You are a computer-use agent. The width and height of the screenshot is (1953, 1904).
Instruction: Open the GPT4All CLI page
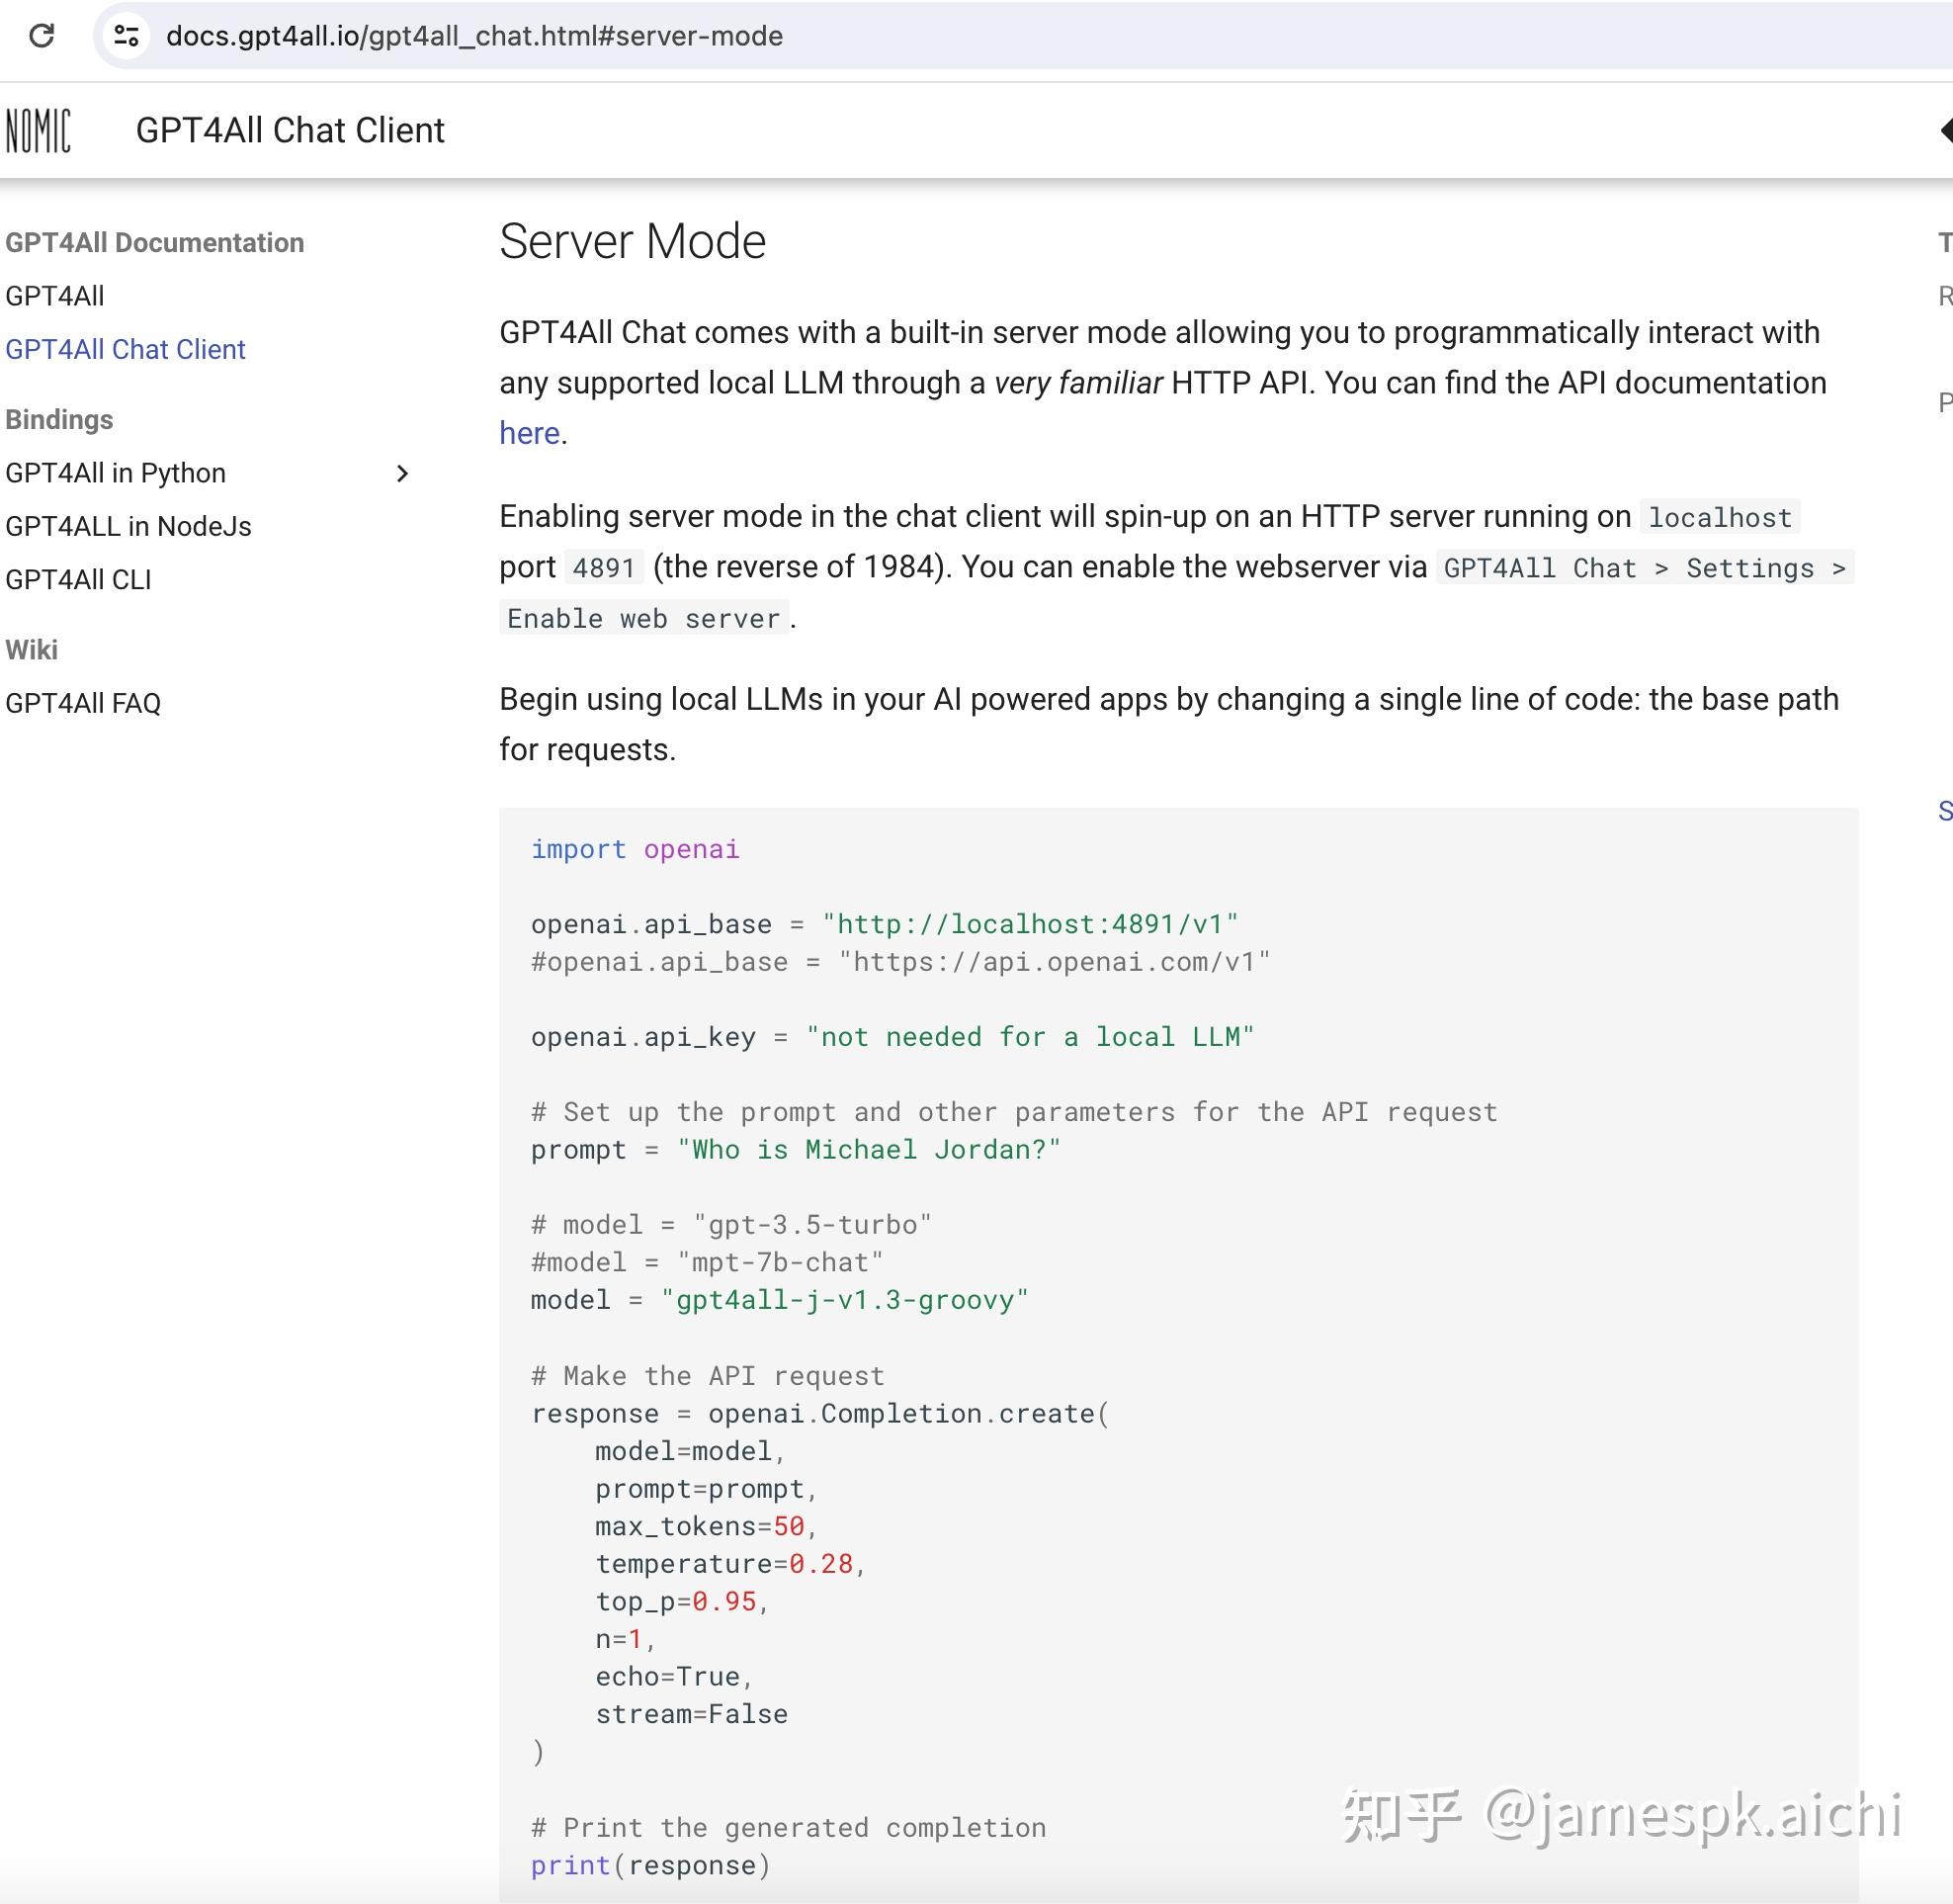[78, 580]
